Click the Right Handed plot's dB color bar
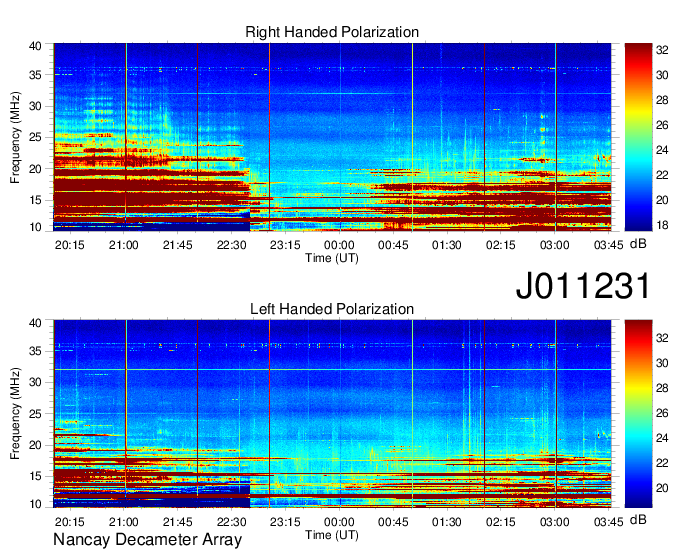This screenshot has height=552, width=680. click(x=638, y=137)
